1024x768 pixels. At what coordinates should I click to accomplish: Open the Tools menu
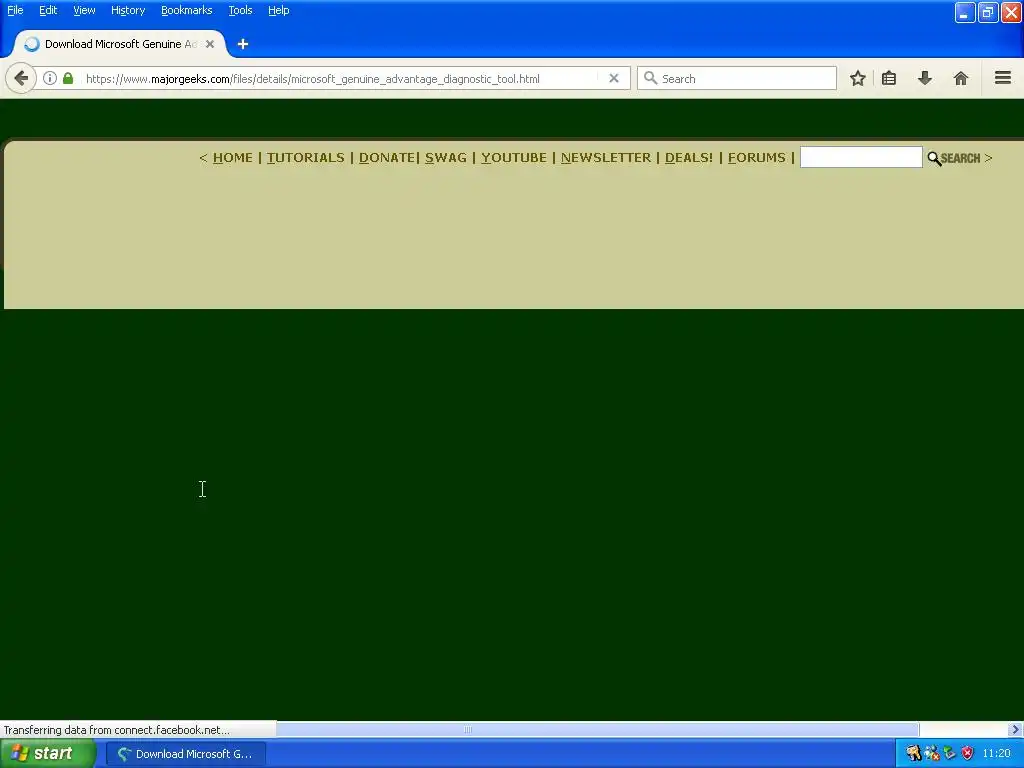click(x=240, y=10)
